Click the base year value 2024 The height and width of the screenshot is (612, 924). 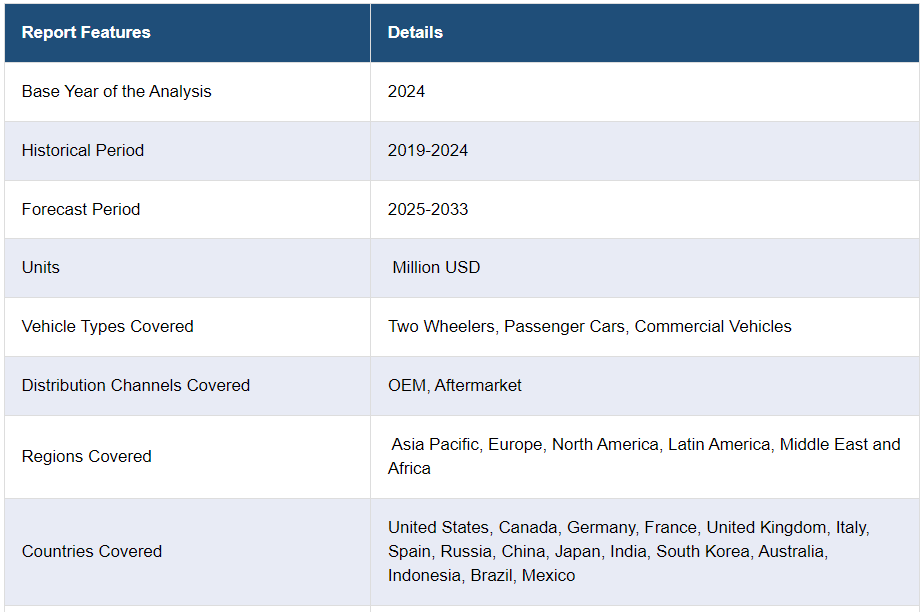click(406, 92)
